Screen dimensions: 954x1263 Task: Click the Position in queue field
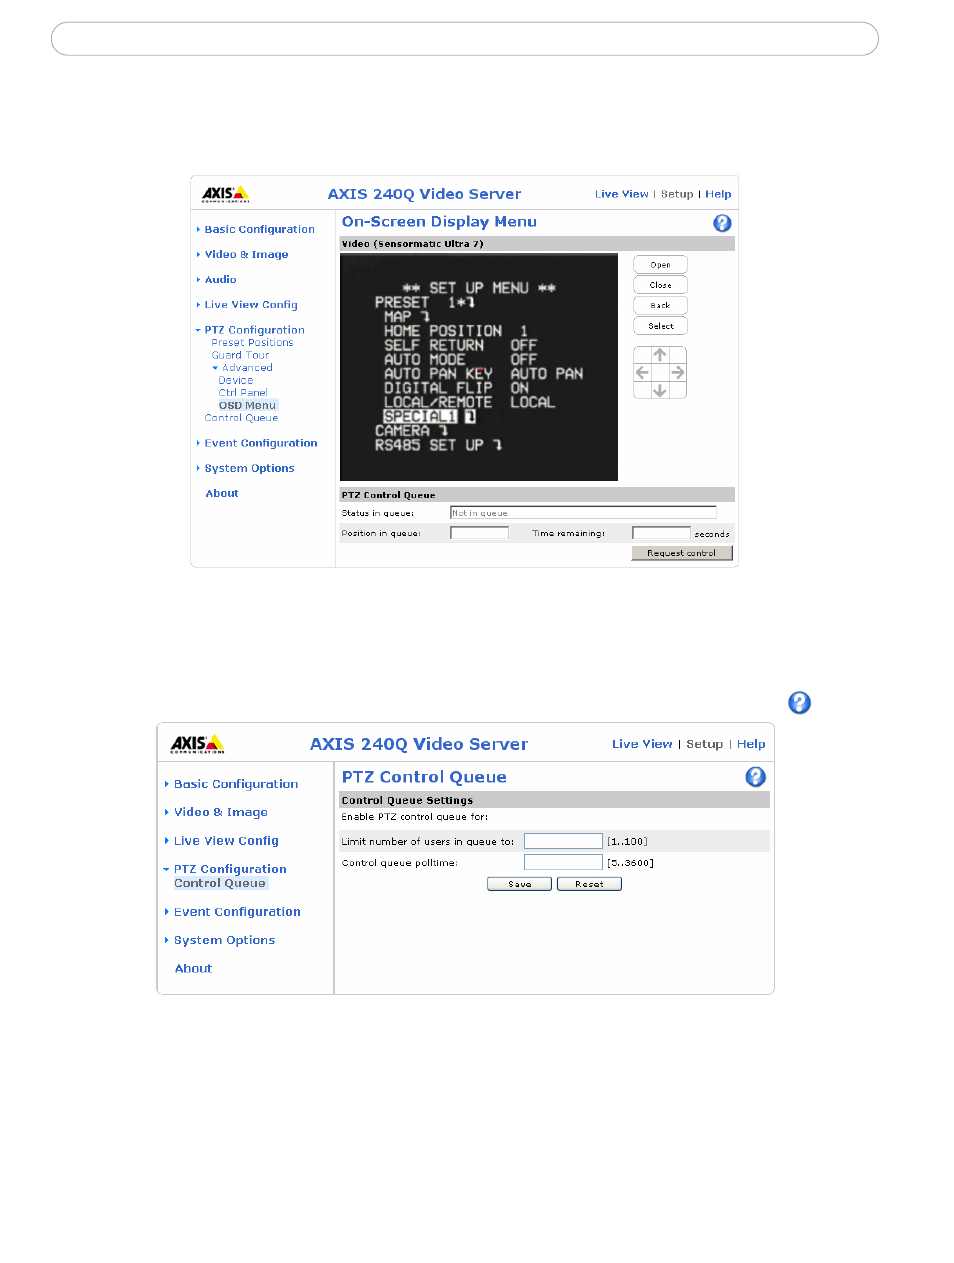[x=479, y=533]
